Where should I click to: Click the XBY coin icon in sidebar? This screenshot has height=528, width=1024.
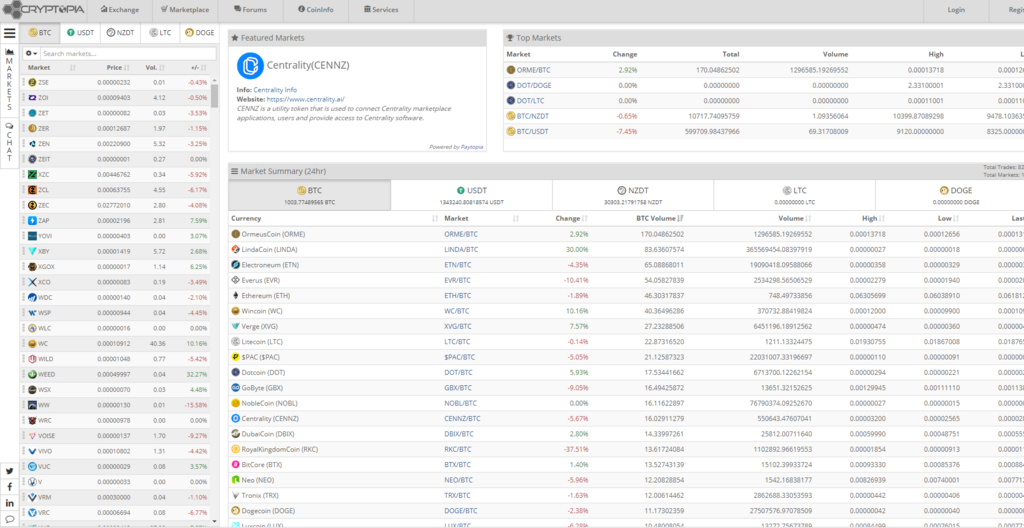[x=33, y=251]
